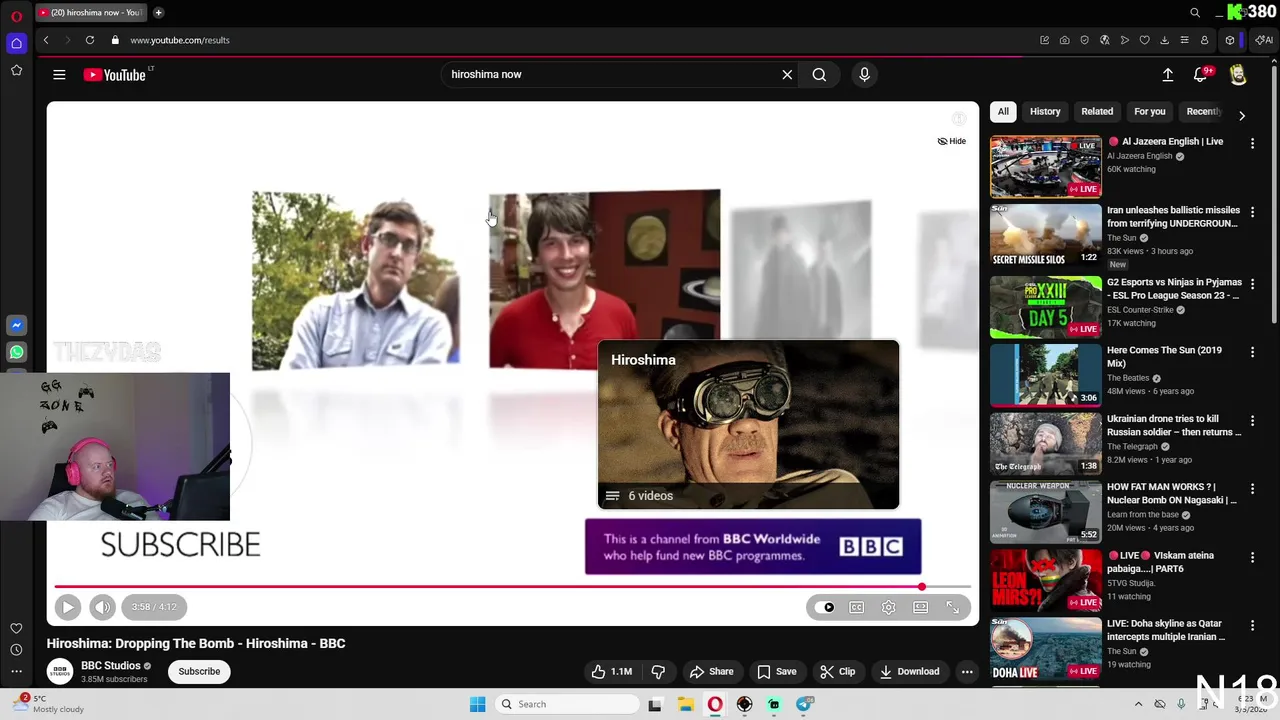Open options for G2 Esports vs Ninjas video

tap(1252, 285)
